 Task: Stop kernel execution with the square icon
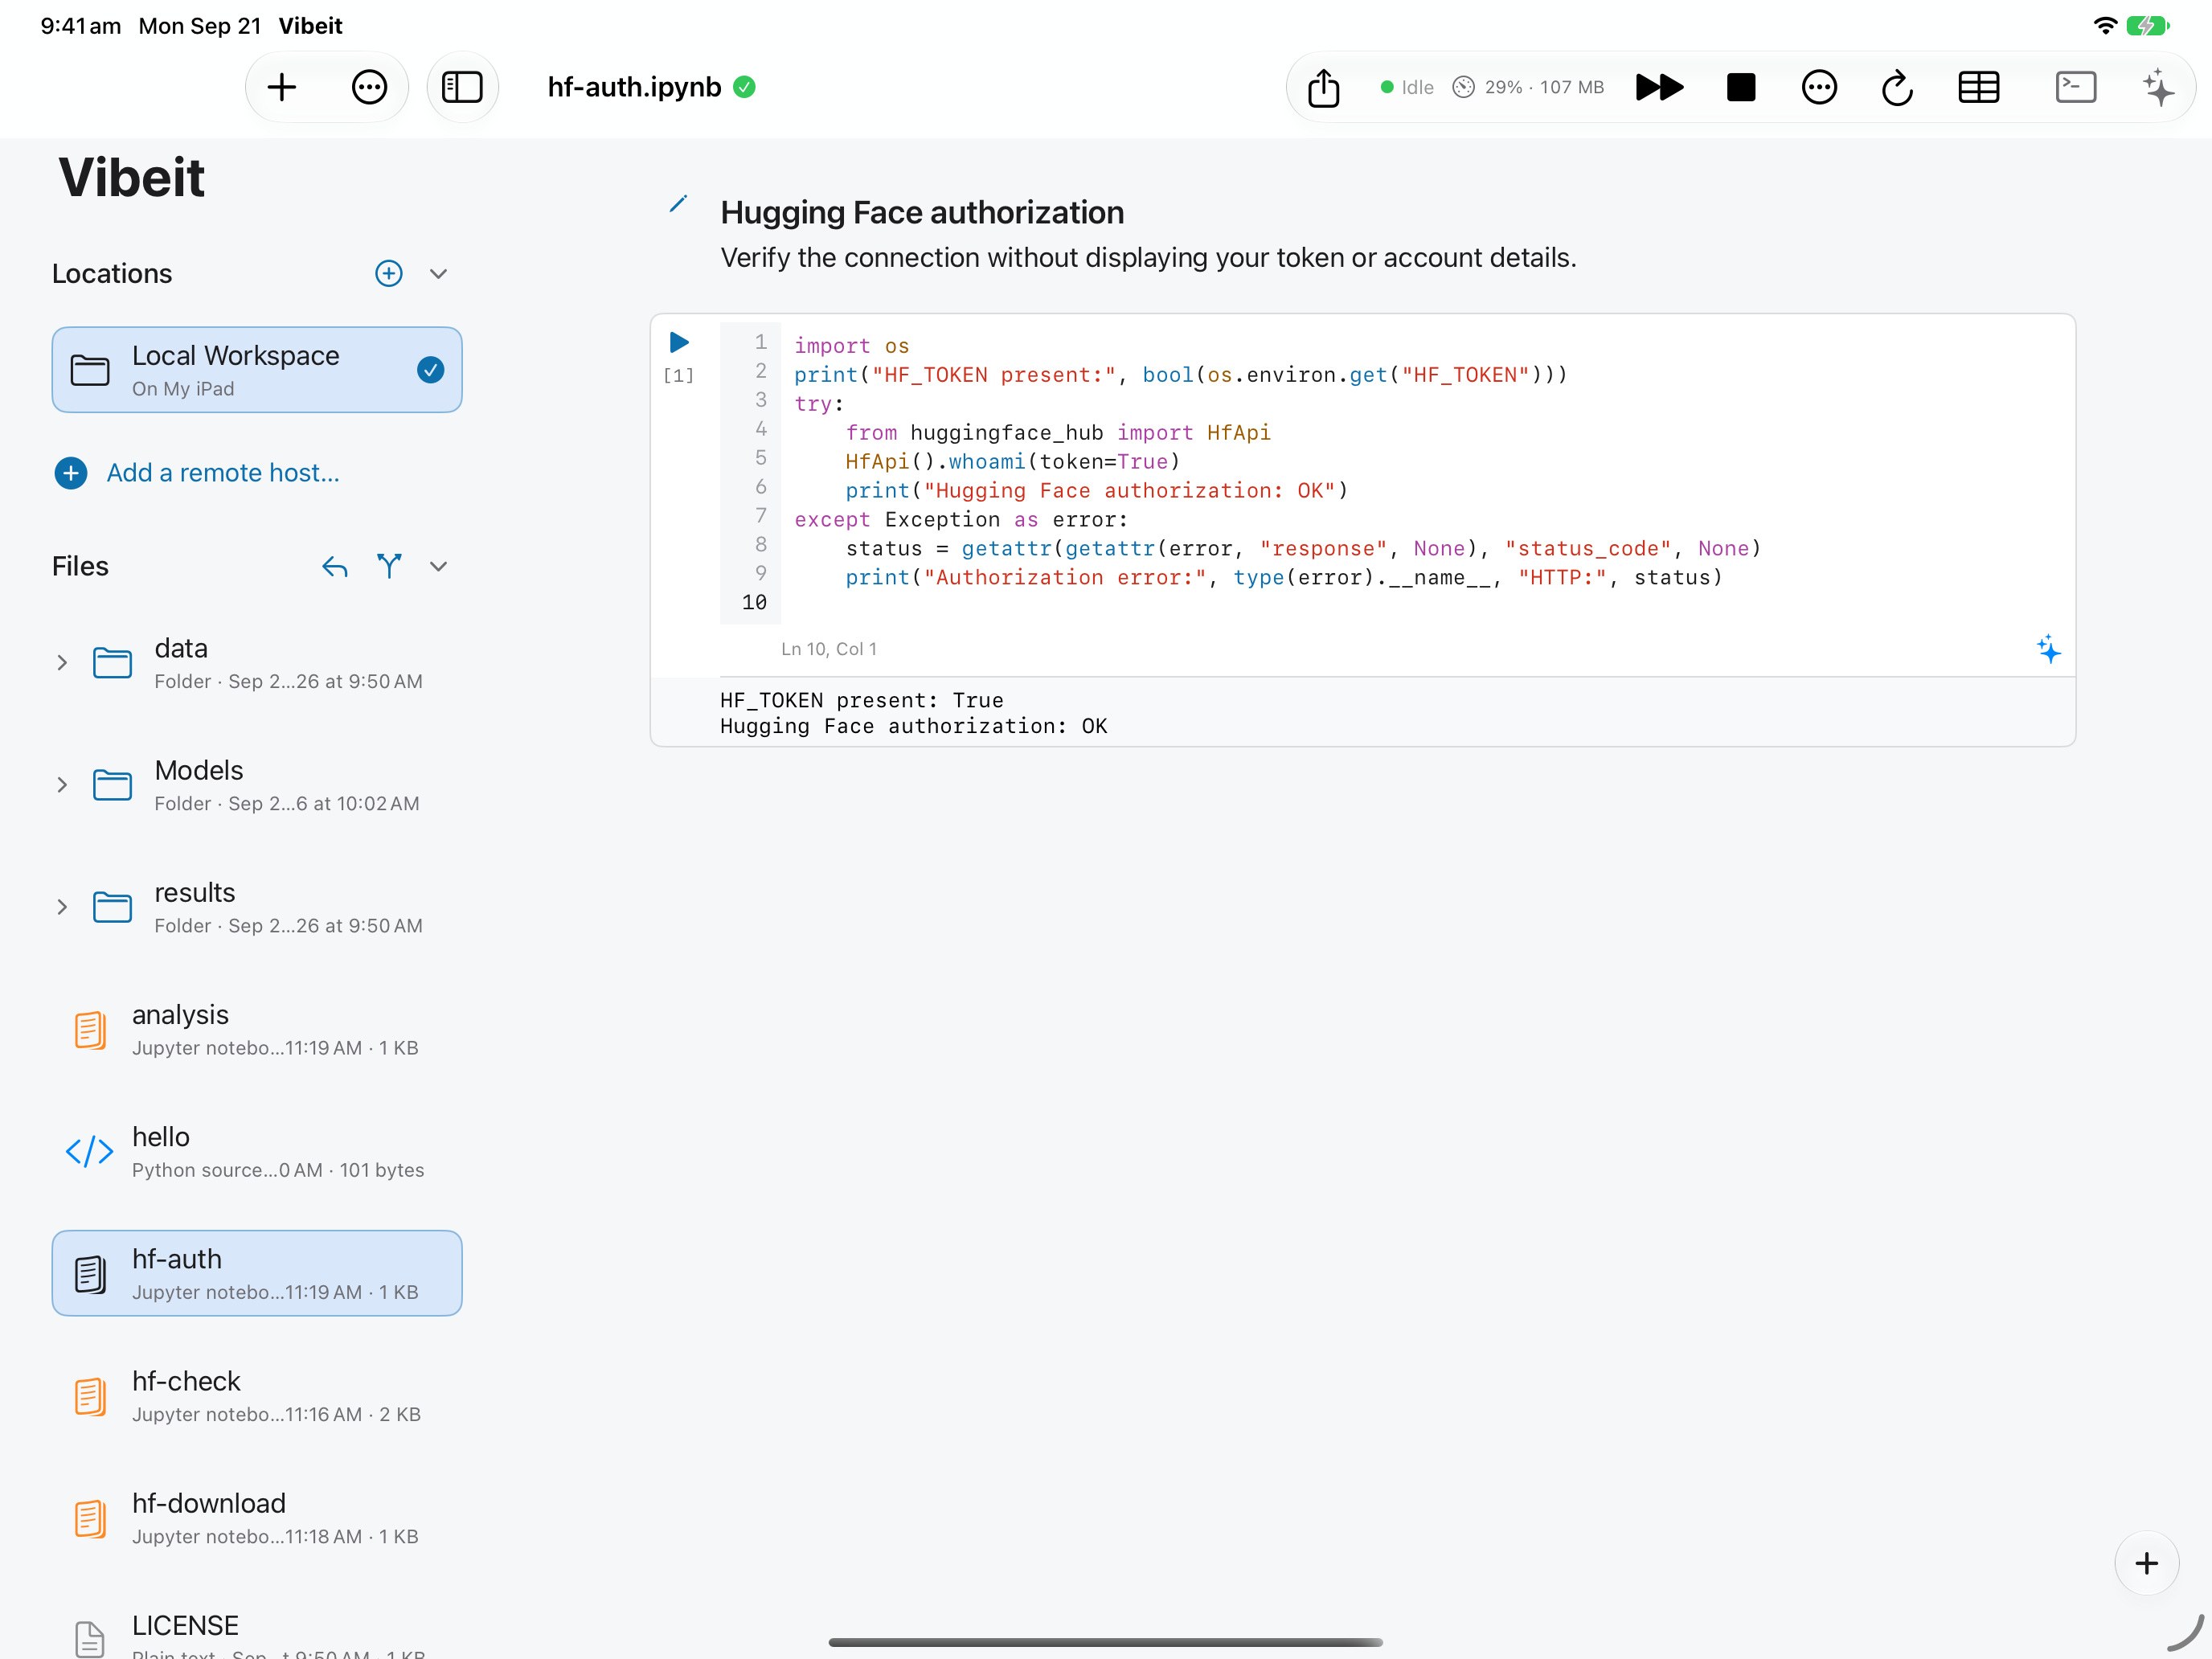coord(1740,87)
